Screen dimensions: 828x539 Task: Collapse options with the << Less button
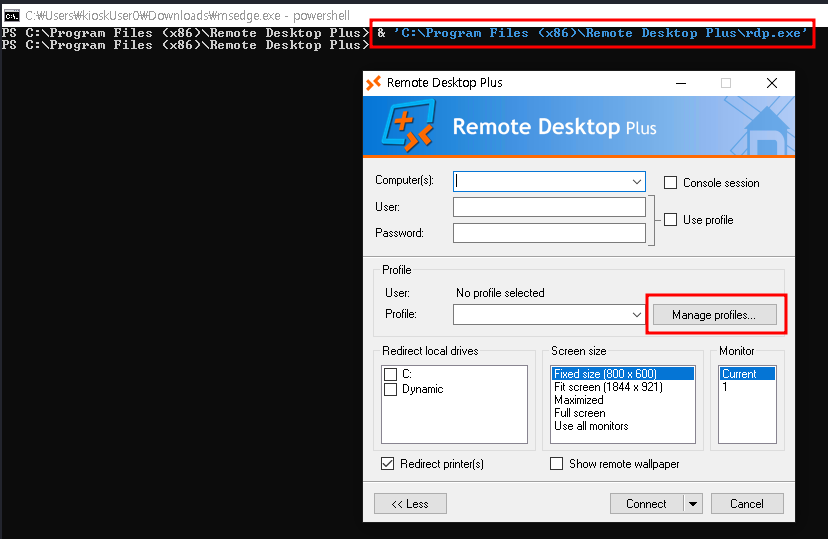[410, 504]
